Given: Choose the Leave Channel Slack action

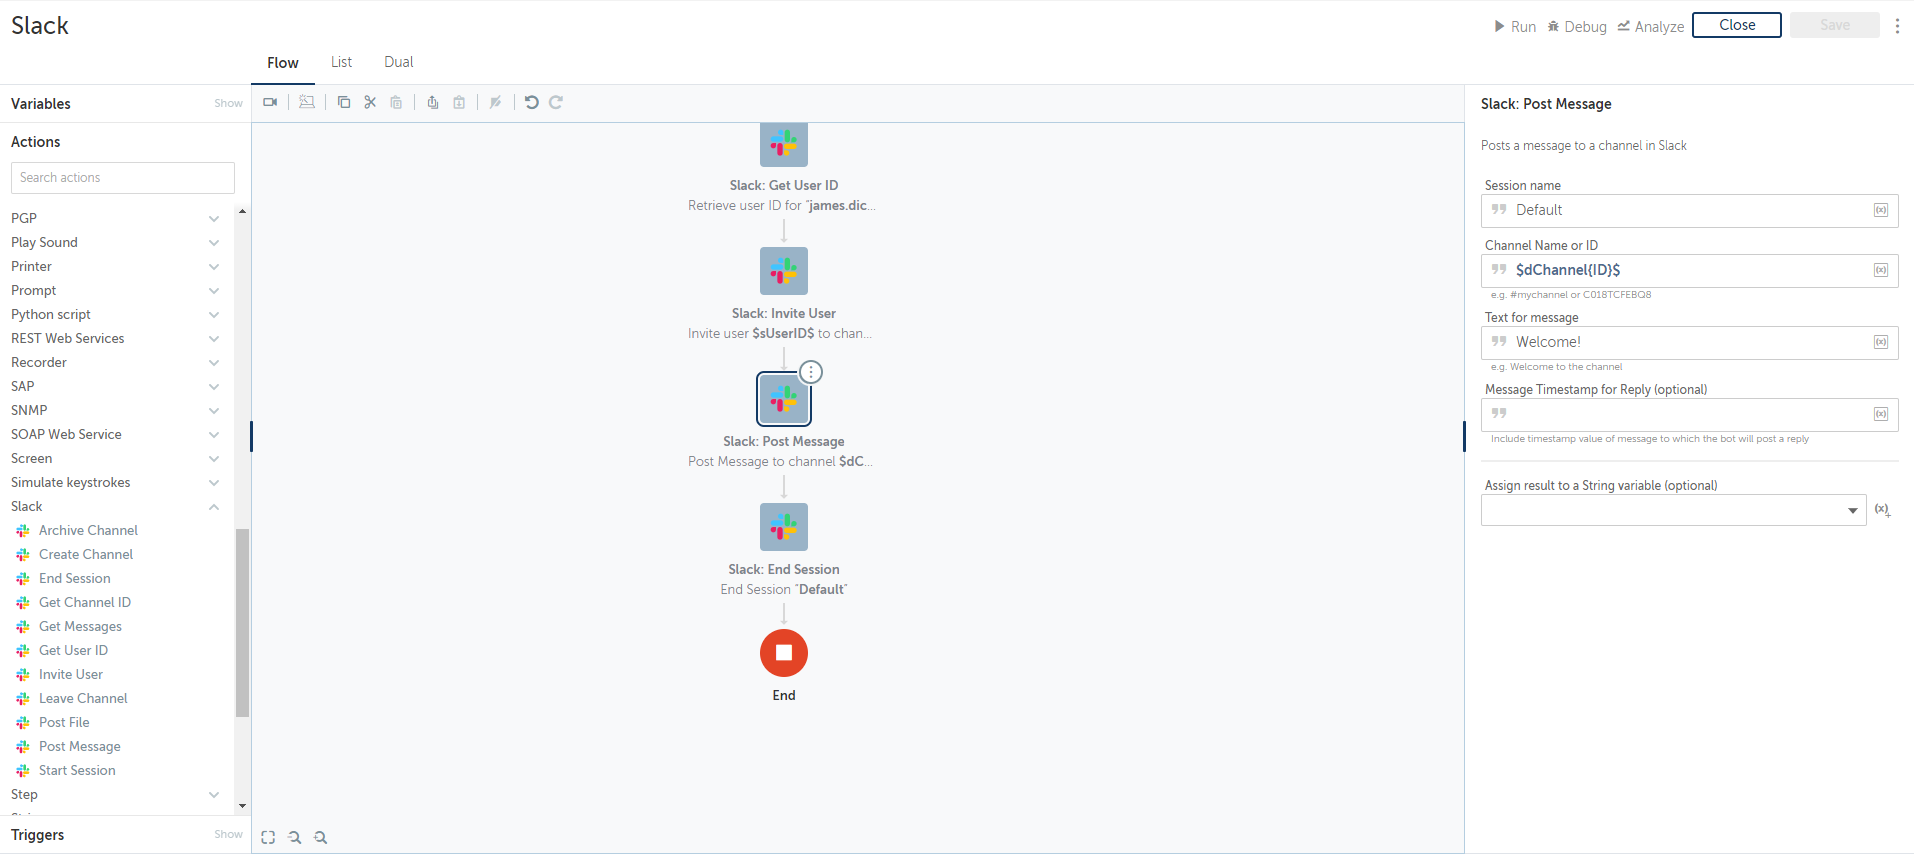Looking at the screenshot, I should point(83,698).
